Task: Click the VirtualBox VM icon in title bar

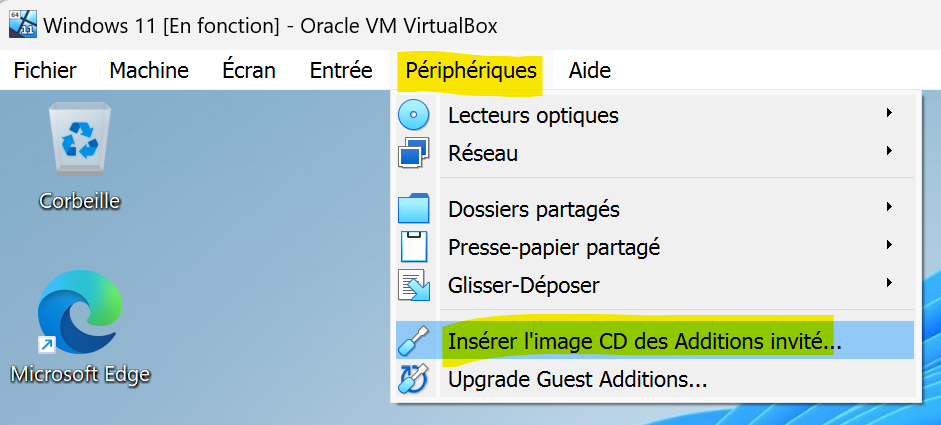Action: pos(23,24)
